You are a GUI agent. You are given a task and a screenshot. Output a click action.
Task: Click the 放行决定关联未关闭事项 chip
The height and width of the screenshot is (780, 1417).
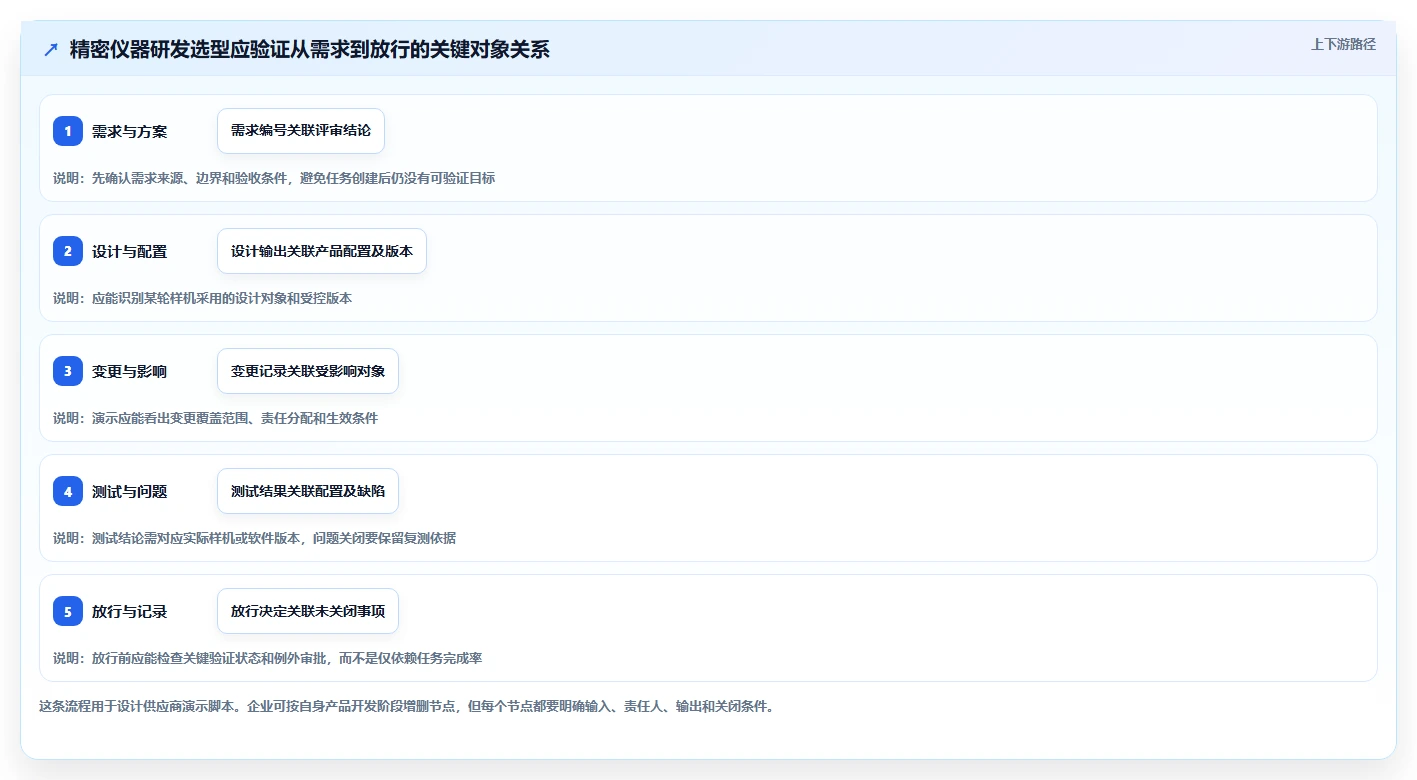pyautogui.click(x=308, y=611)
